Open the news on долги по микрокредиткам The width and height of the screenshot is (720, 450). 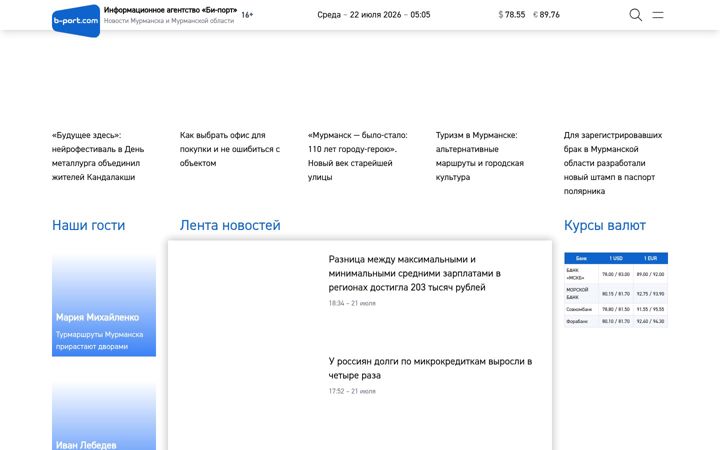(x=430, y=368)
